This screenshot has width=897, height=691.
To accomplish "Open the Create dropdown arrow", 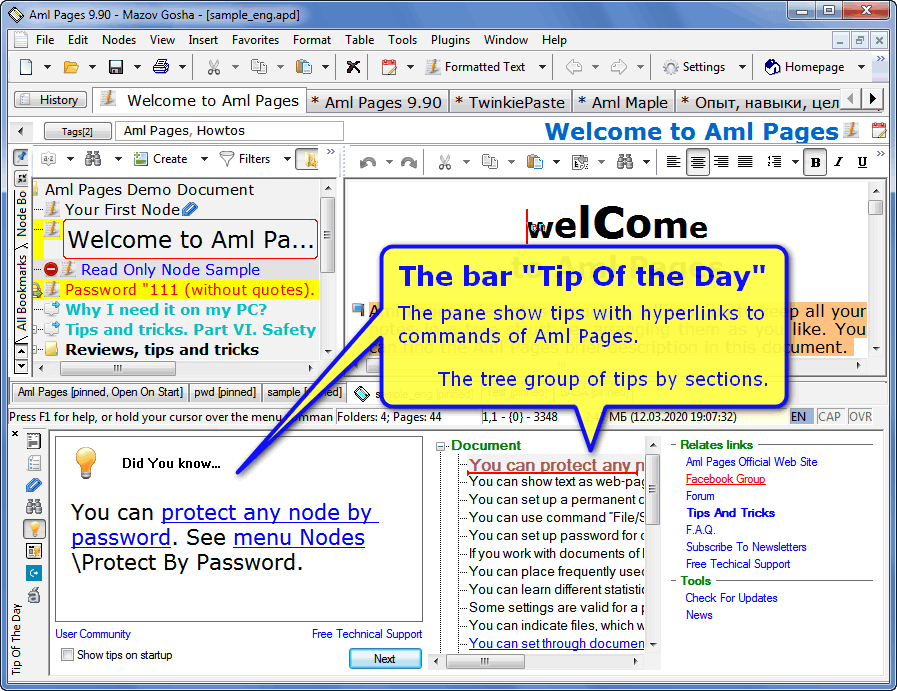I will click(204, 159).
